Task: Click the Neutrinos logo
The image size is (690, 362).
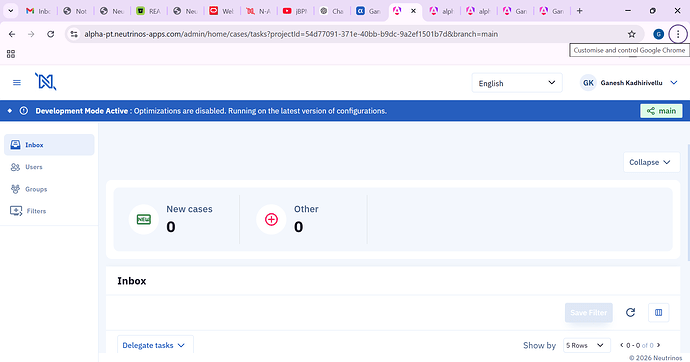Action: point(45,82)
